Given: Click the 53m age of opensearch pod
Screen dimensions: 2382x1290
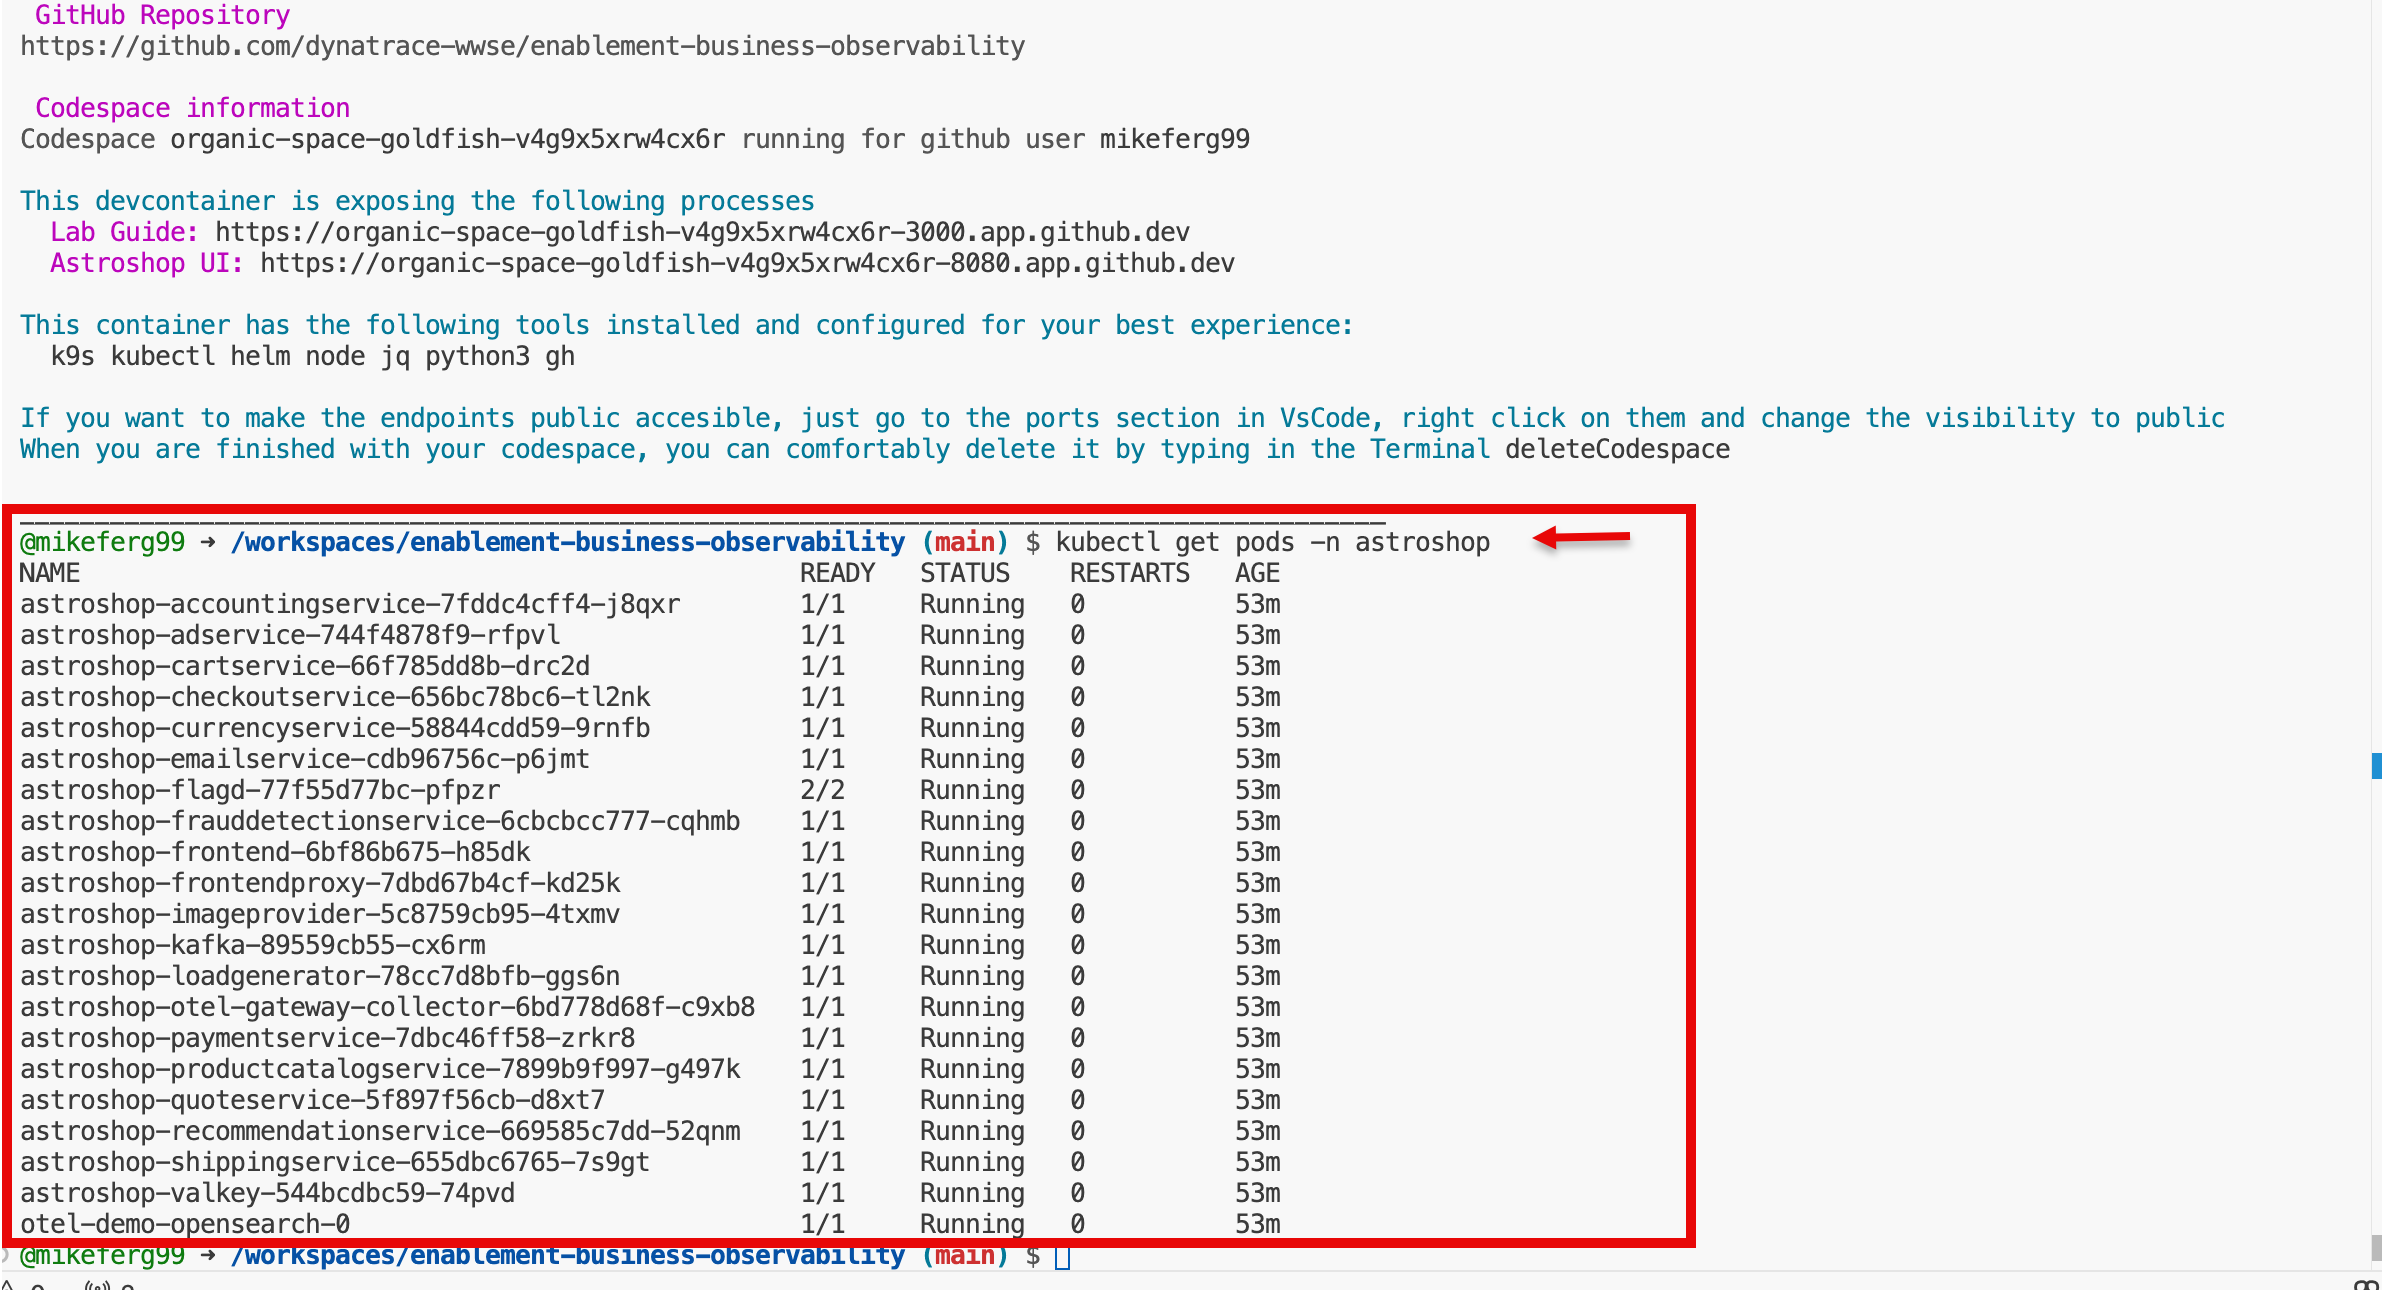Looking at the screenshot, I should click(1257, 1224).
